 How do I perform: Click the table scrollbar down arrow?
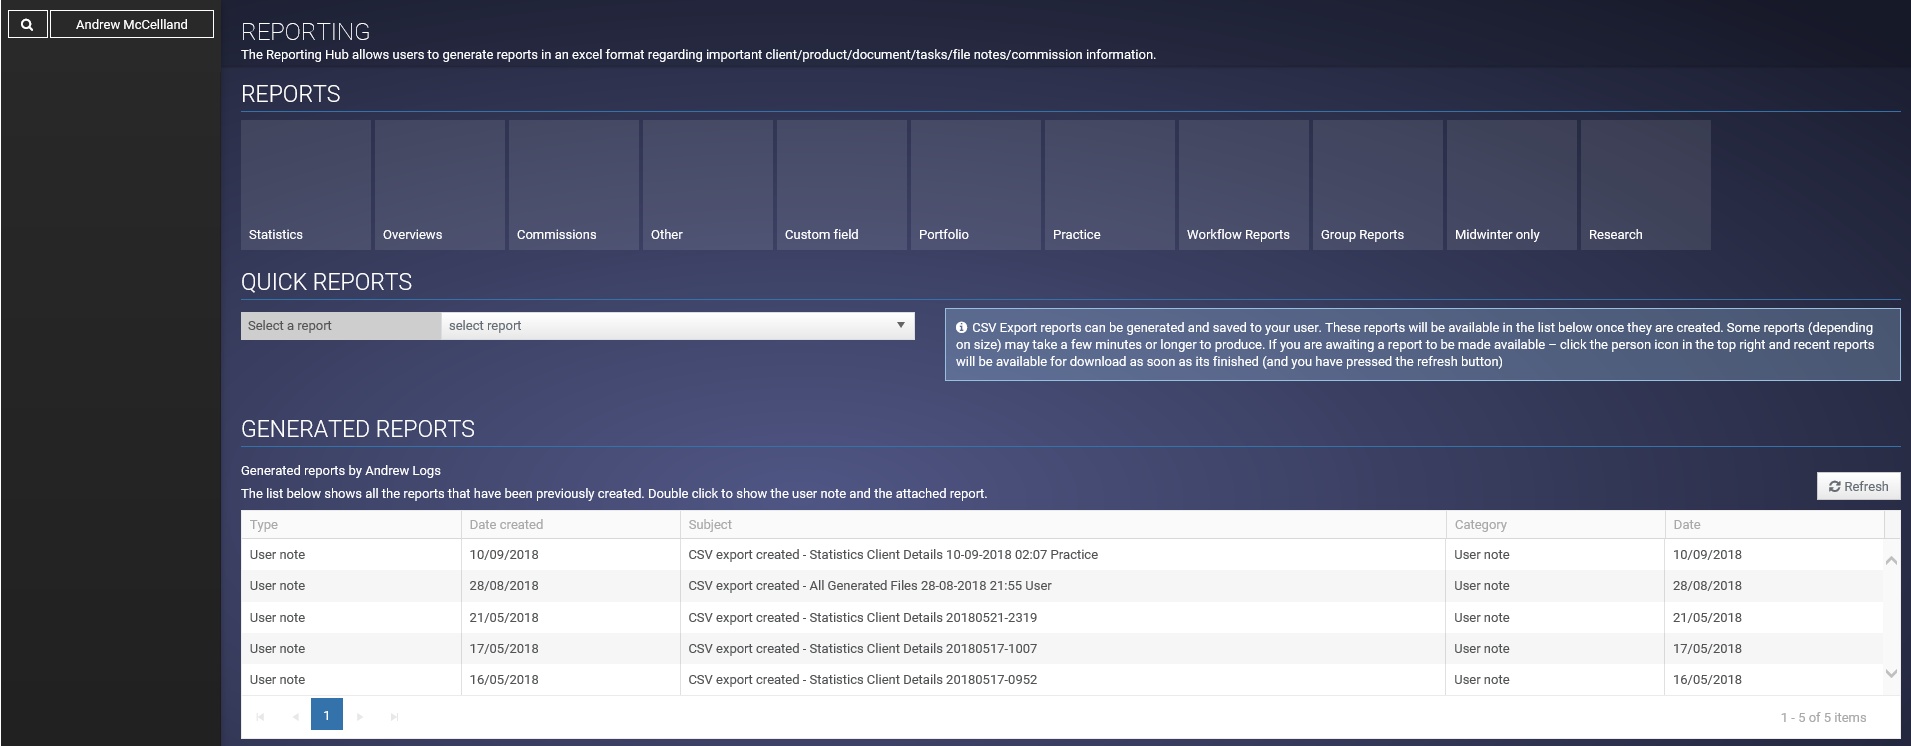pyautogui.click(x=1891, y=673)
